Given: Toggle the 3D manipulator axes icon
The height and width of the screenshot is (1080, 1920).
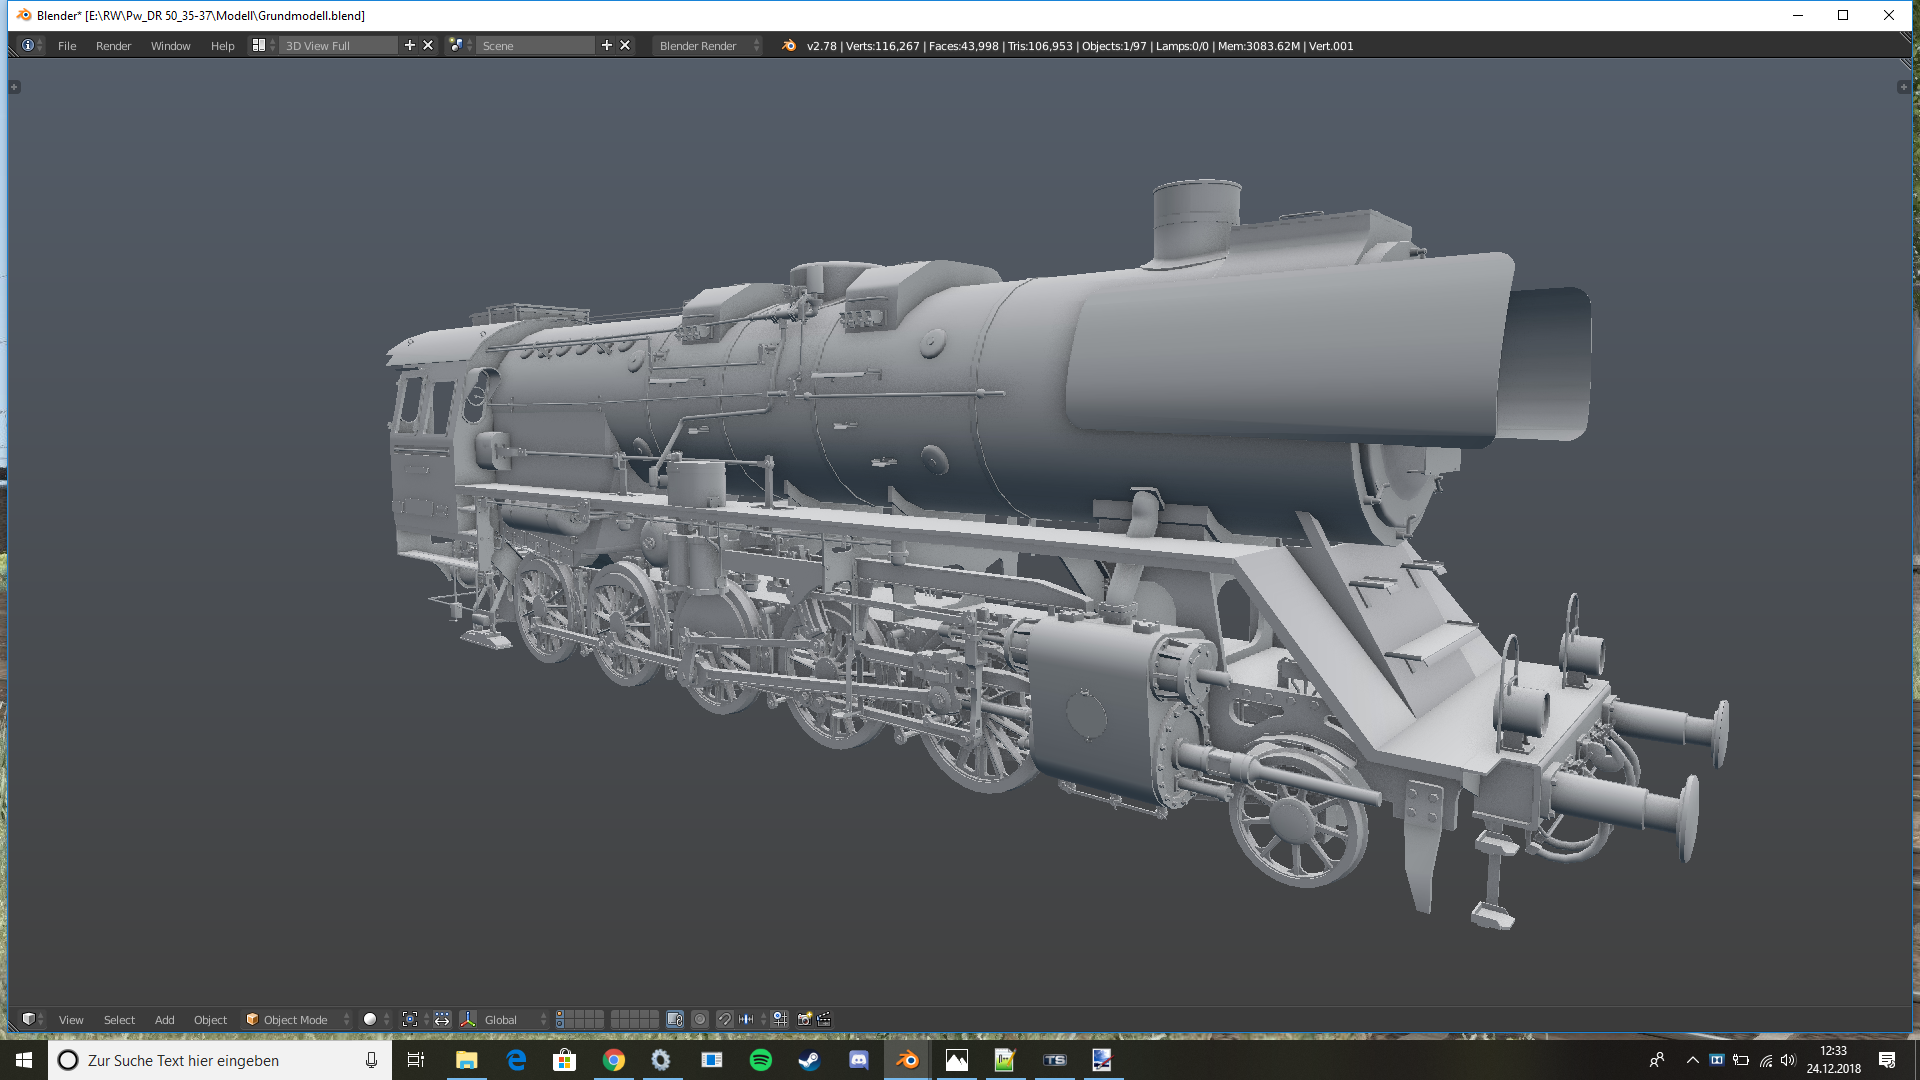Looking at the screenshot, I should (468, 1019).
